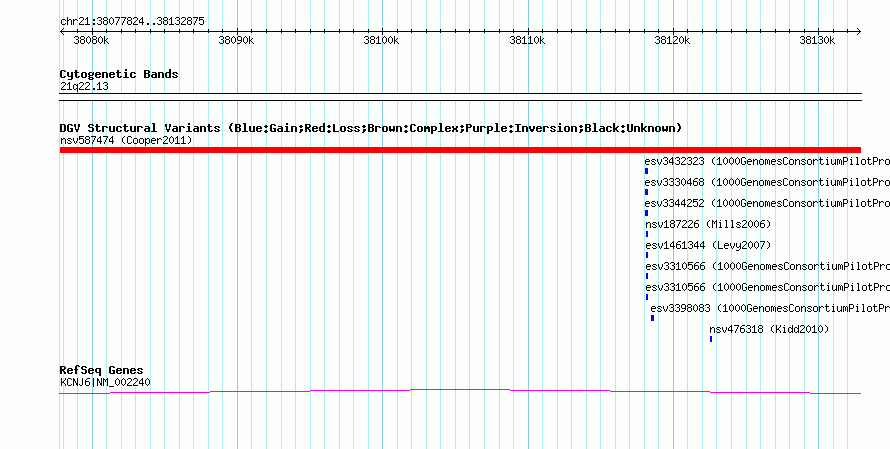Select the blue nsv187226 gain marker
This screenshot has height=449, width=890.
647,234
